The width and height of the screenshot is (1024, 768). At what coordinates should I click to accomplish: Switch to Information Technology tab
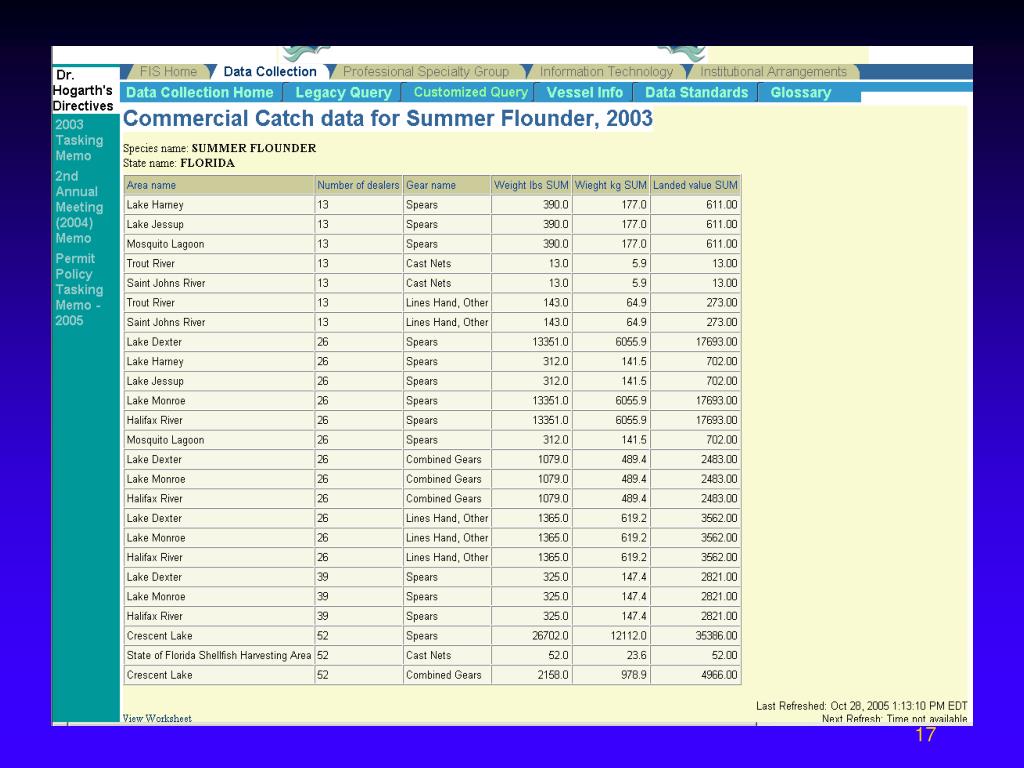click(x=606, y=72)
